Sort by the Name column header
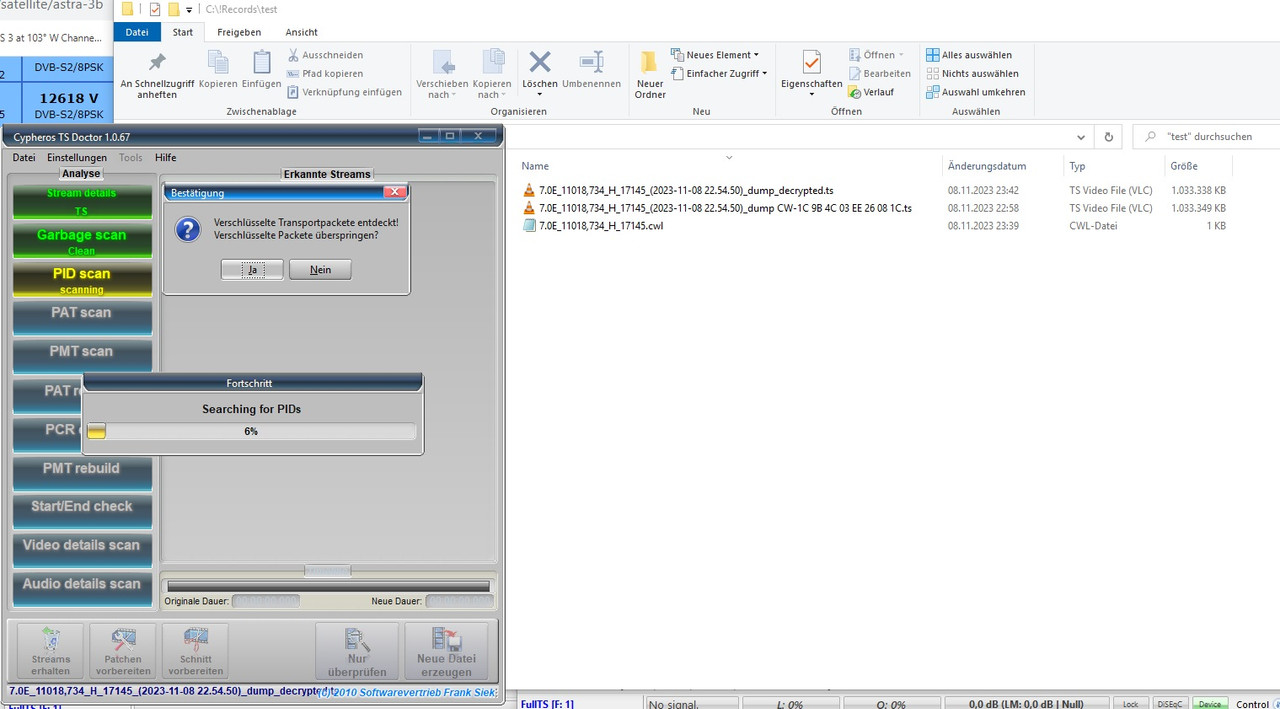 click(x=535, y=166)
